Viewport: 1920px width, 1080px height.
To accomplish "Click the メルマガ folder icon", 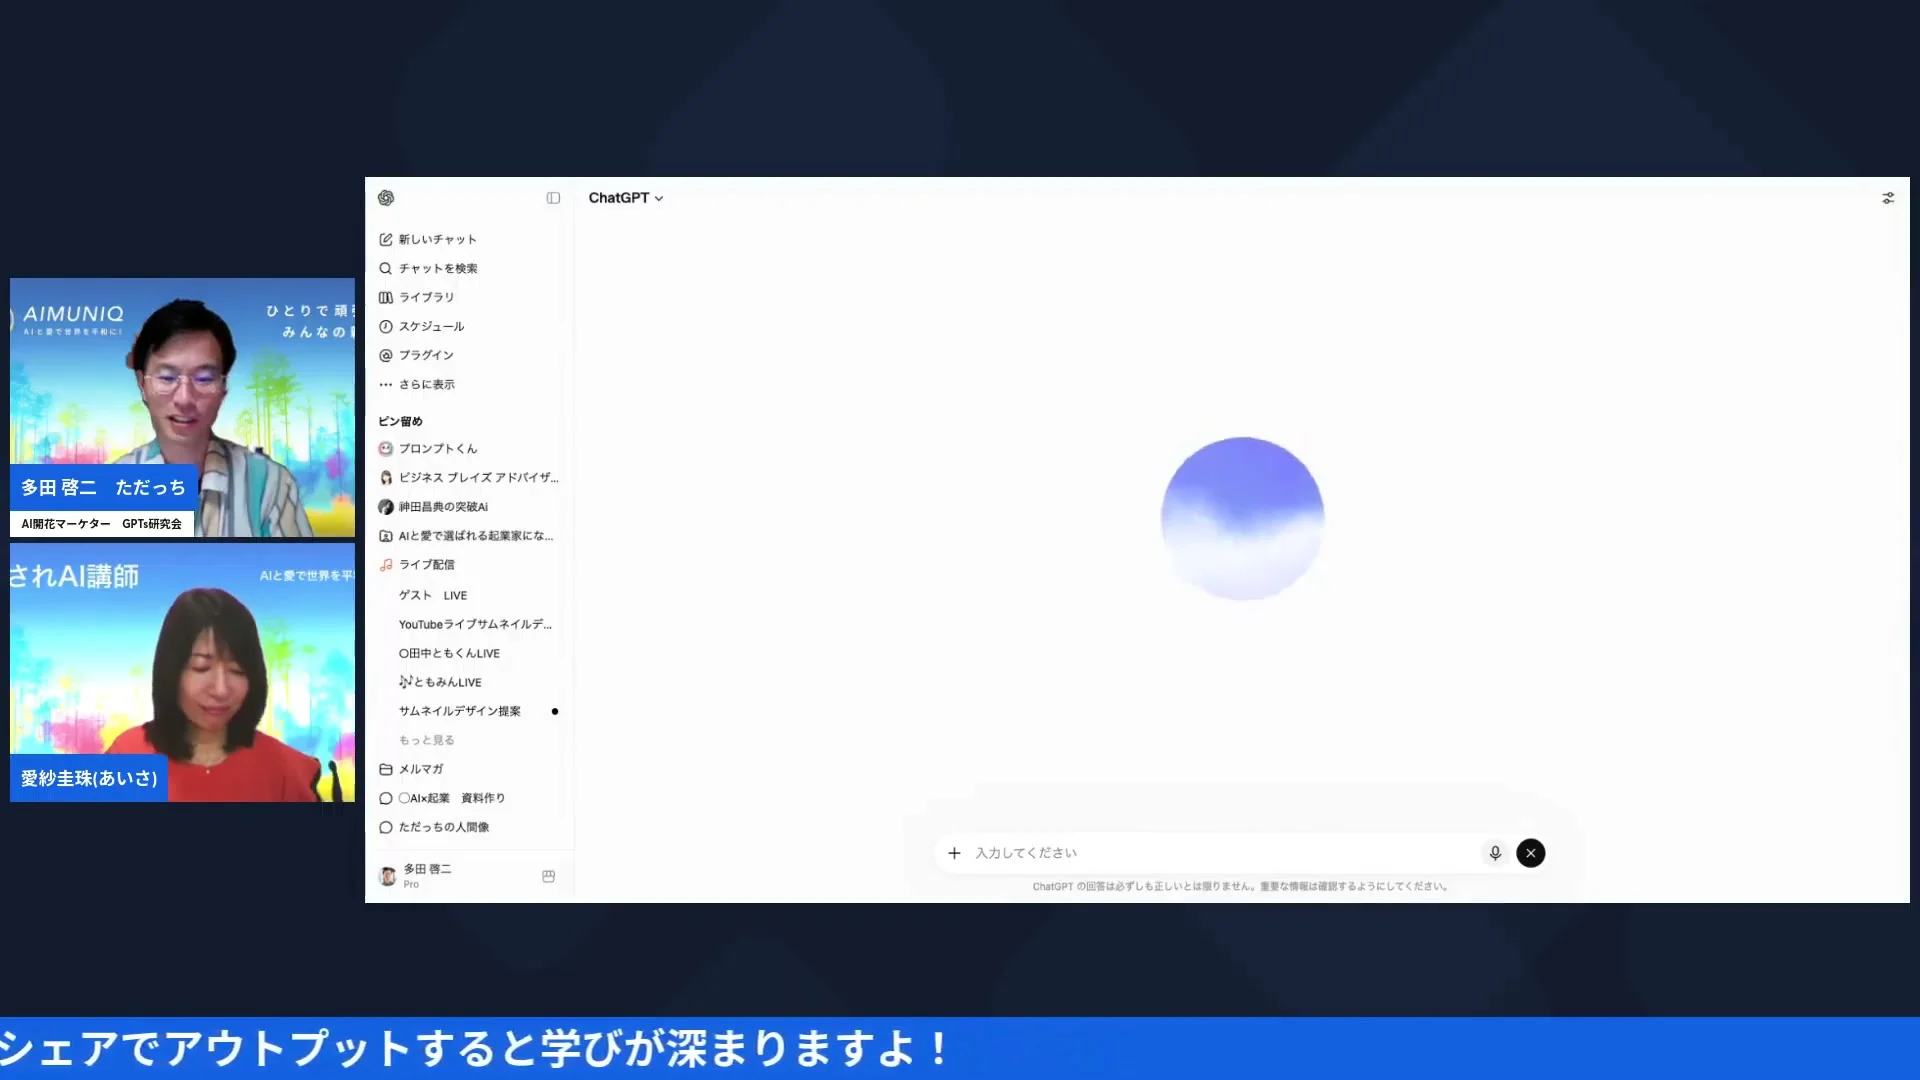I will [386, 769].
